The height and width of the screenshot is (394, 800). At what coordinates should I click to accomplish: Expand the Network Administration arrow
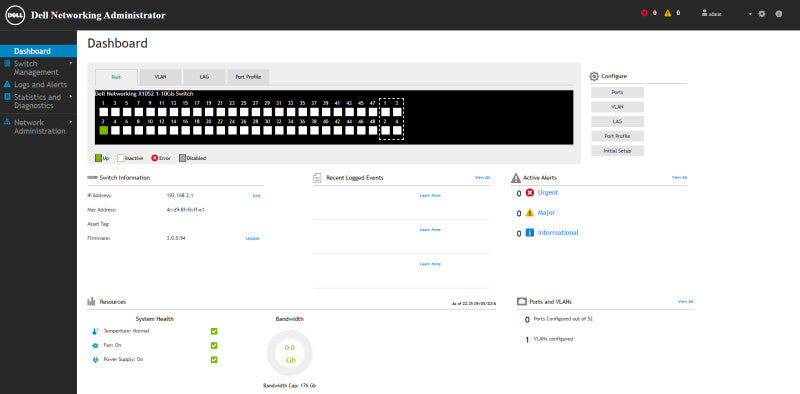(71, 122)
